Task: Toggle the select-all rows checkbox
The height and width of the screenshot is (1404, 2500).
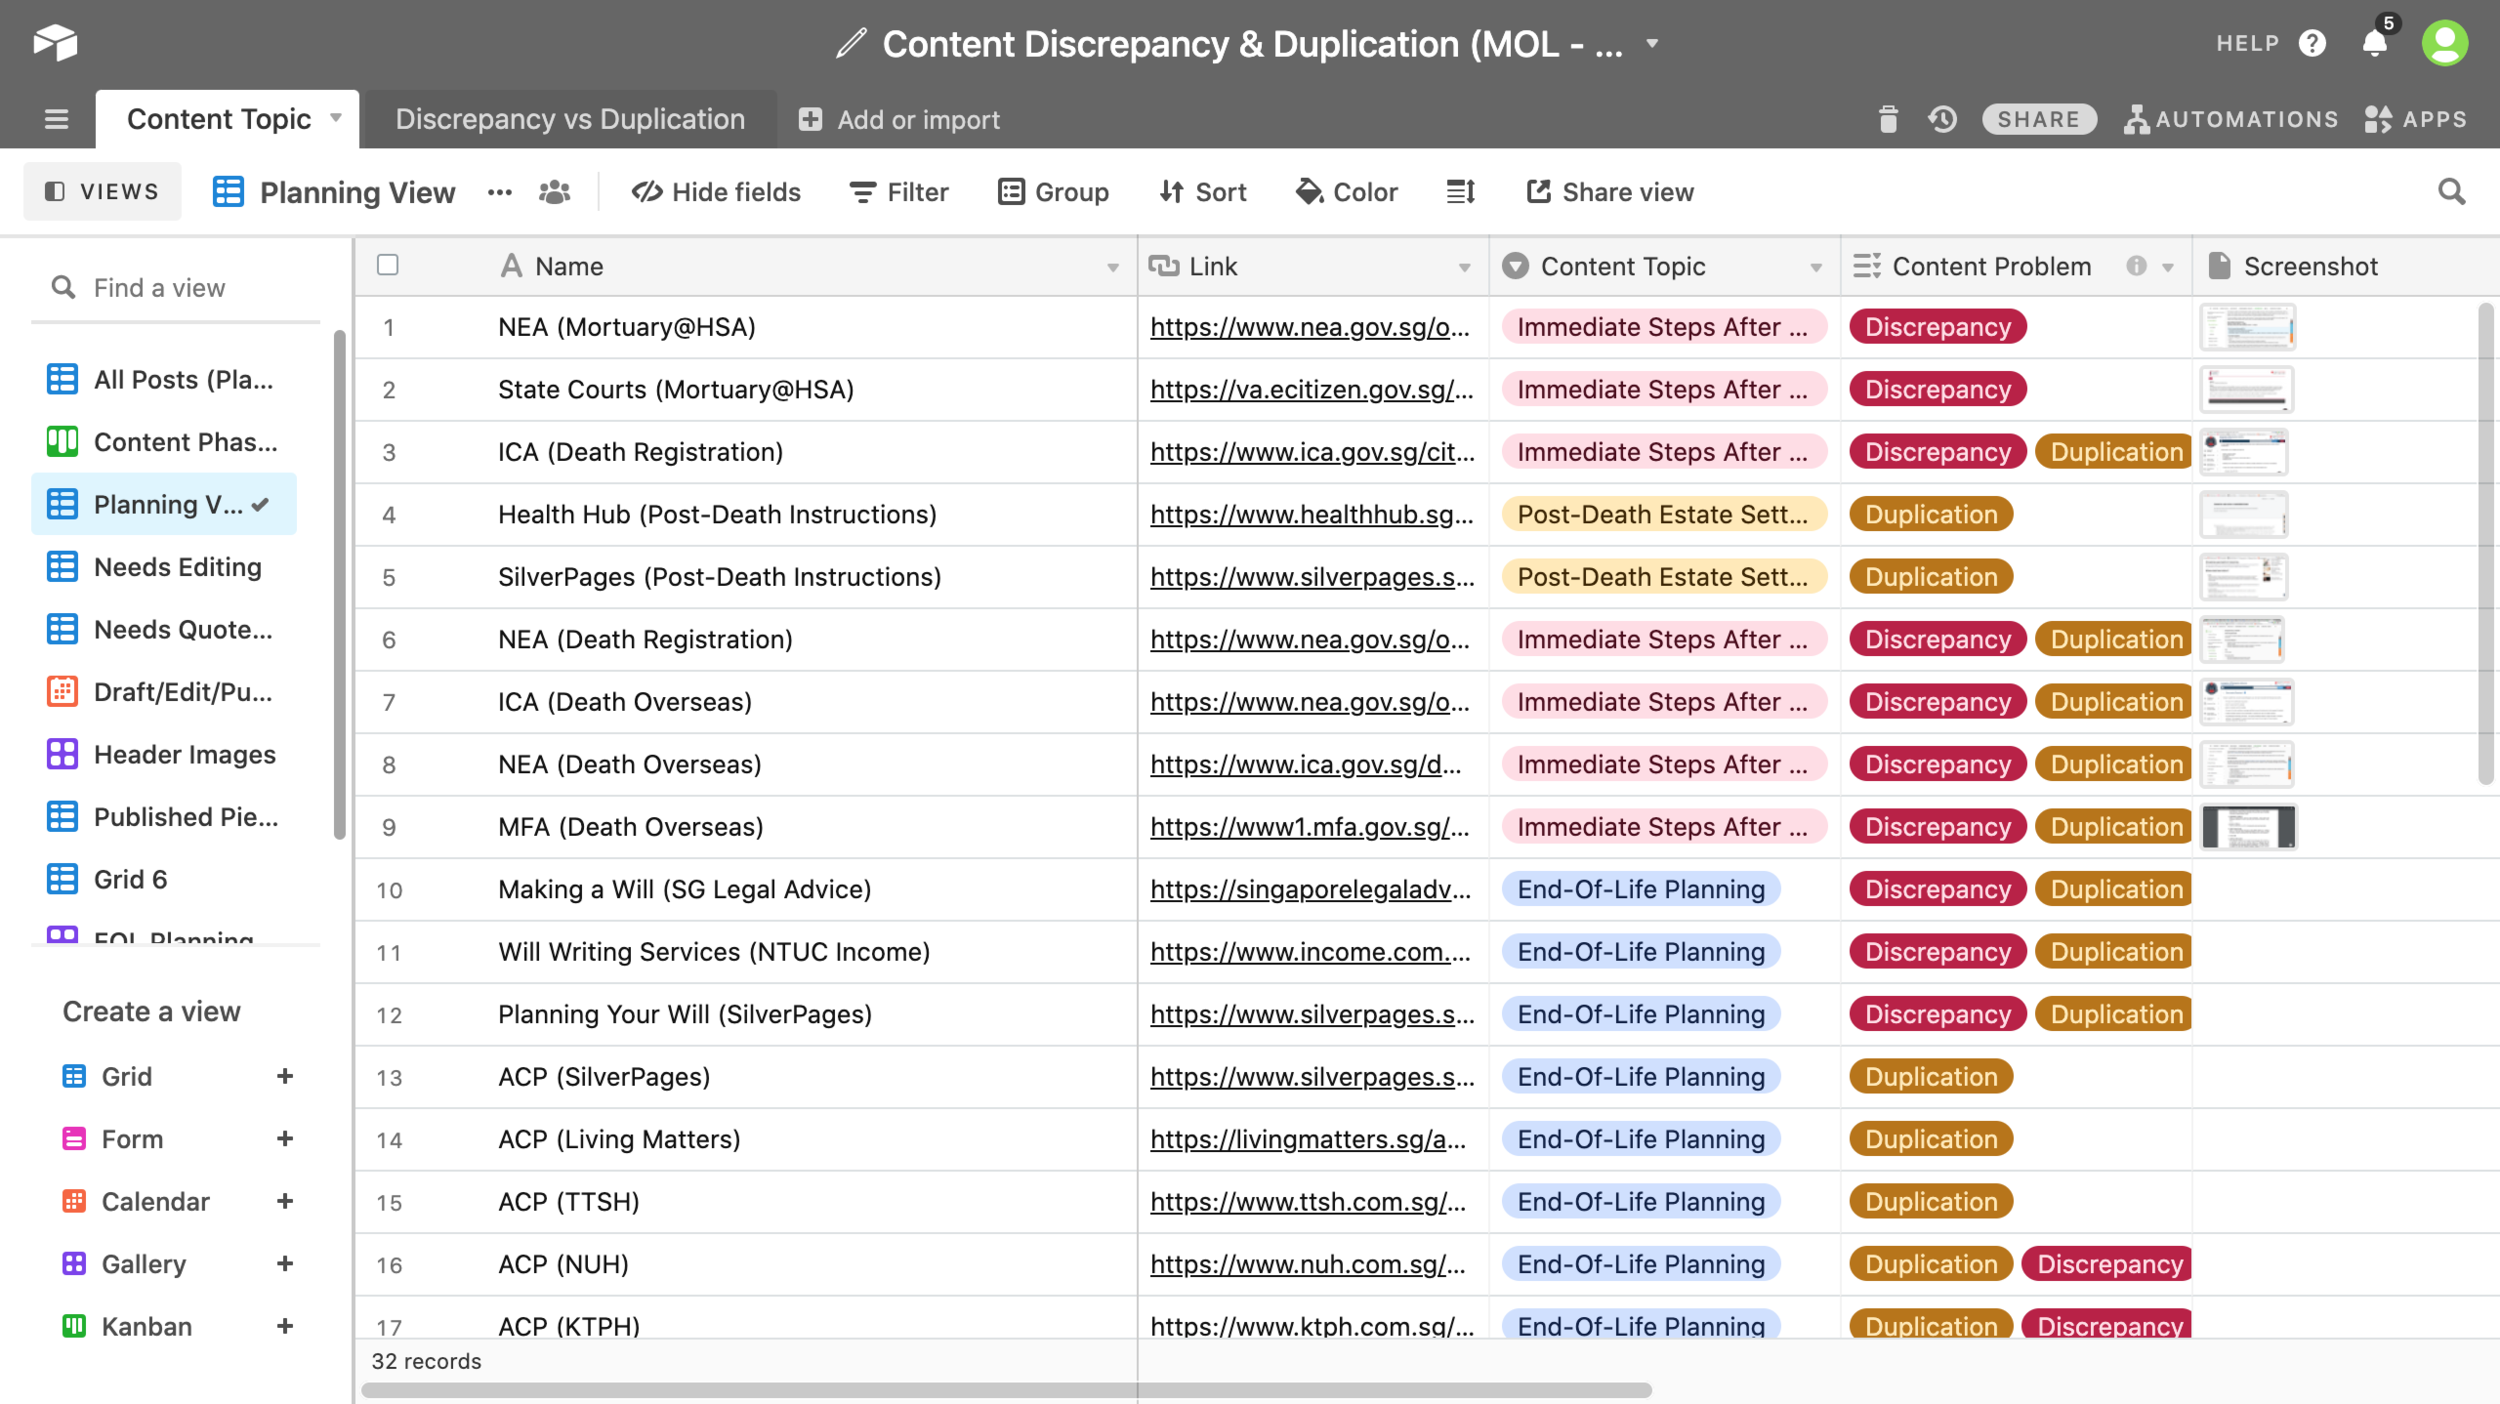Action: (x=387, y=265)
